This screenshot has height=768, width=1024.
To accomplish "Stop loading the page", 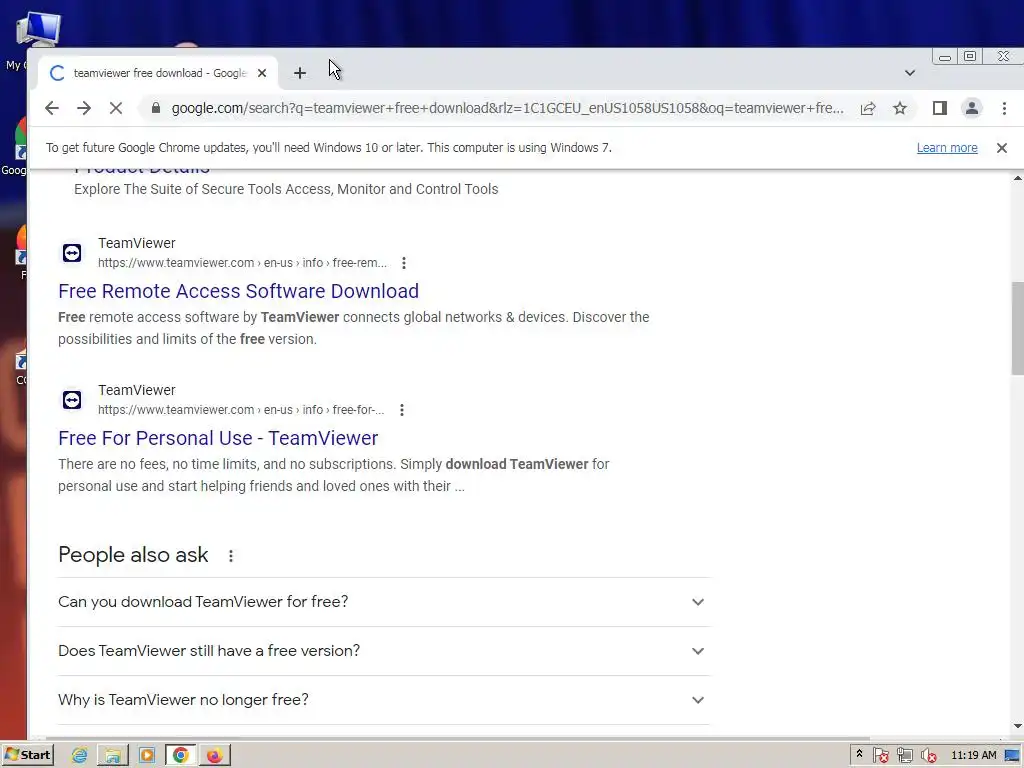I will (116, 108).
